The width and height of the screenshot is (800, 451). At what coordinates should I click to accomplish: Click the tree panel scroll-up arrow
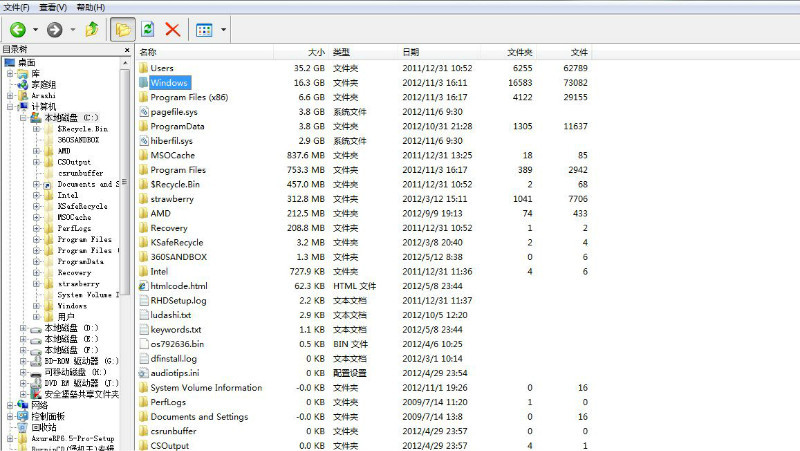(x=126, y=63)
